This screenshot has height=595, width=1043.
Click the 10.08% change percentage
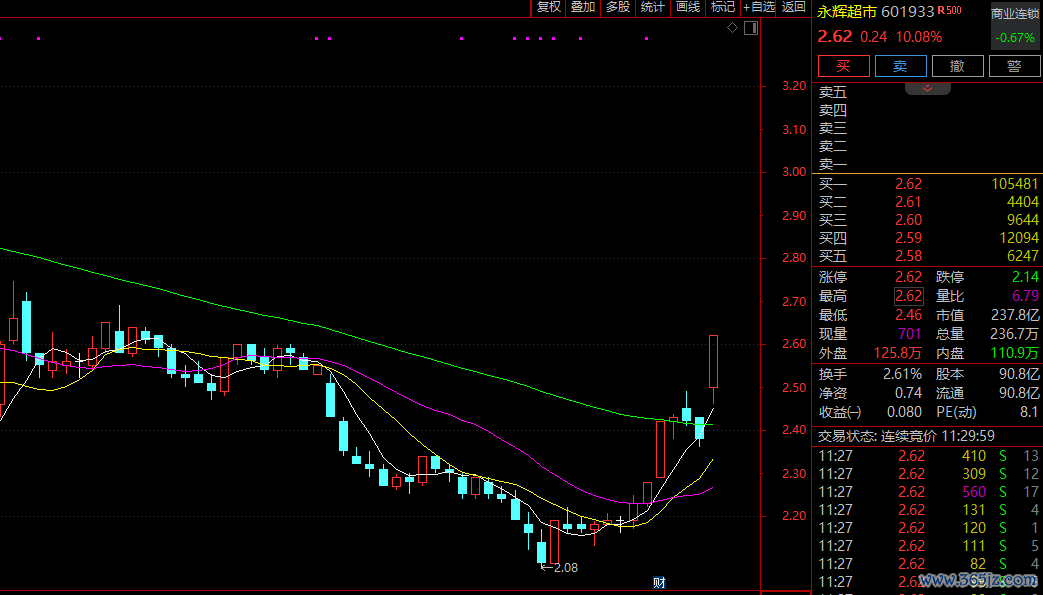(919, 37)
